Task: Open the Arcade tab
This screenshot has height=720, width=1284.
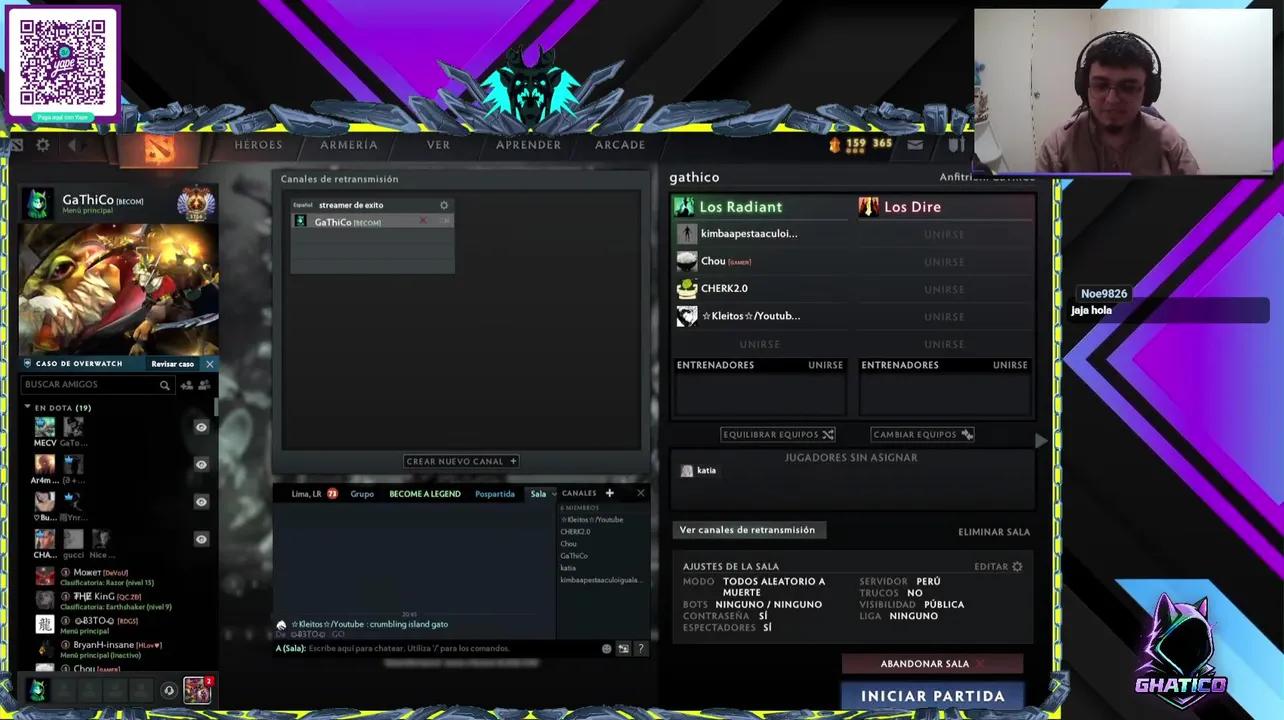Action: [x=620, y=145]
